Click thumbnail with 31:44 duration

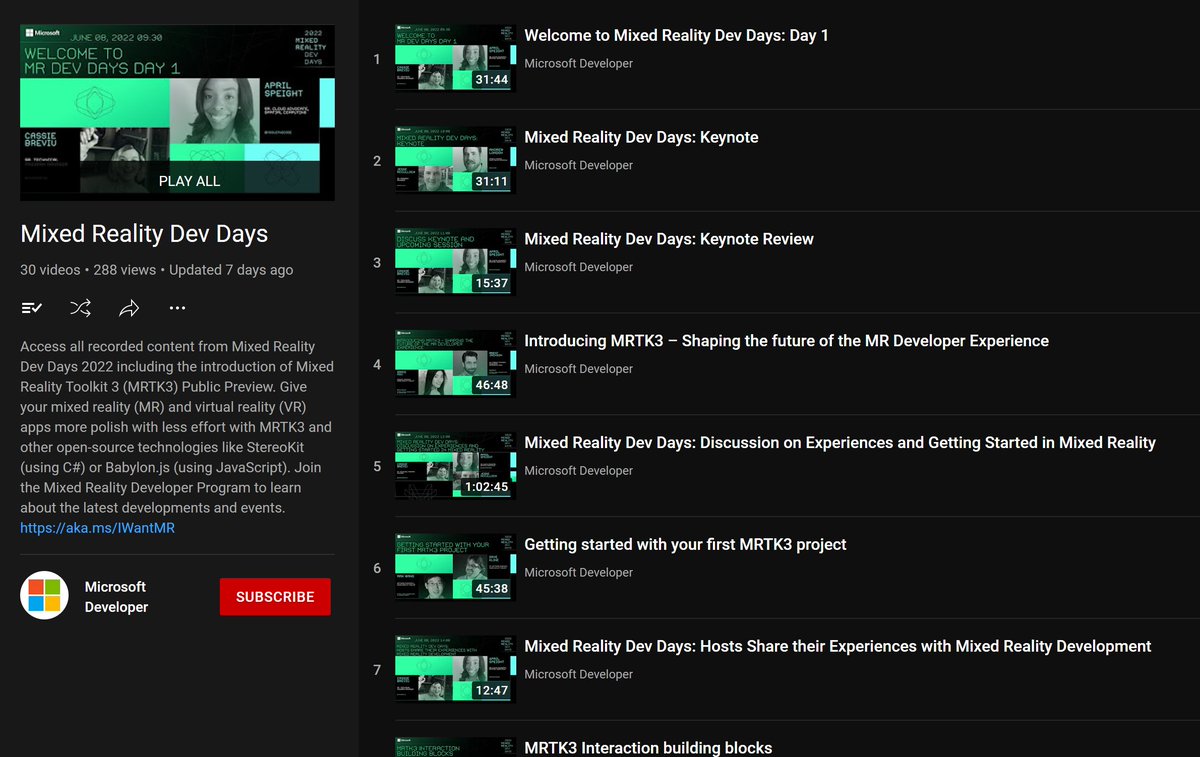455,58
